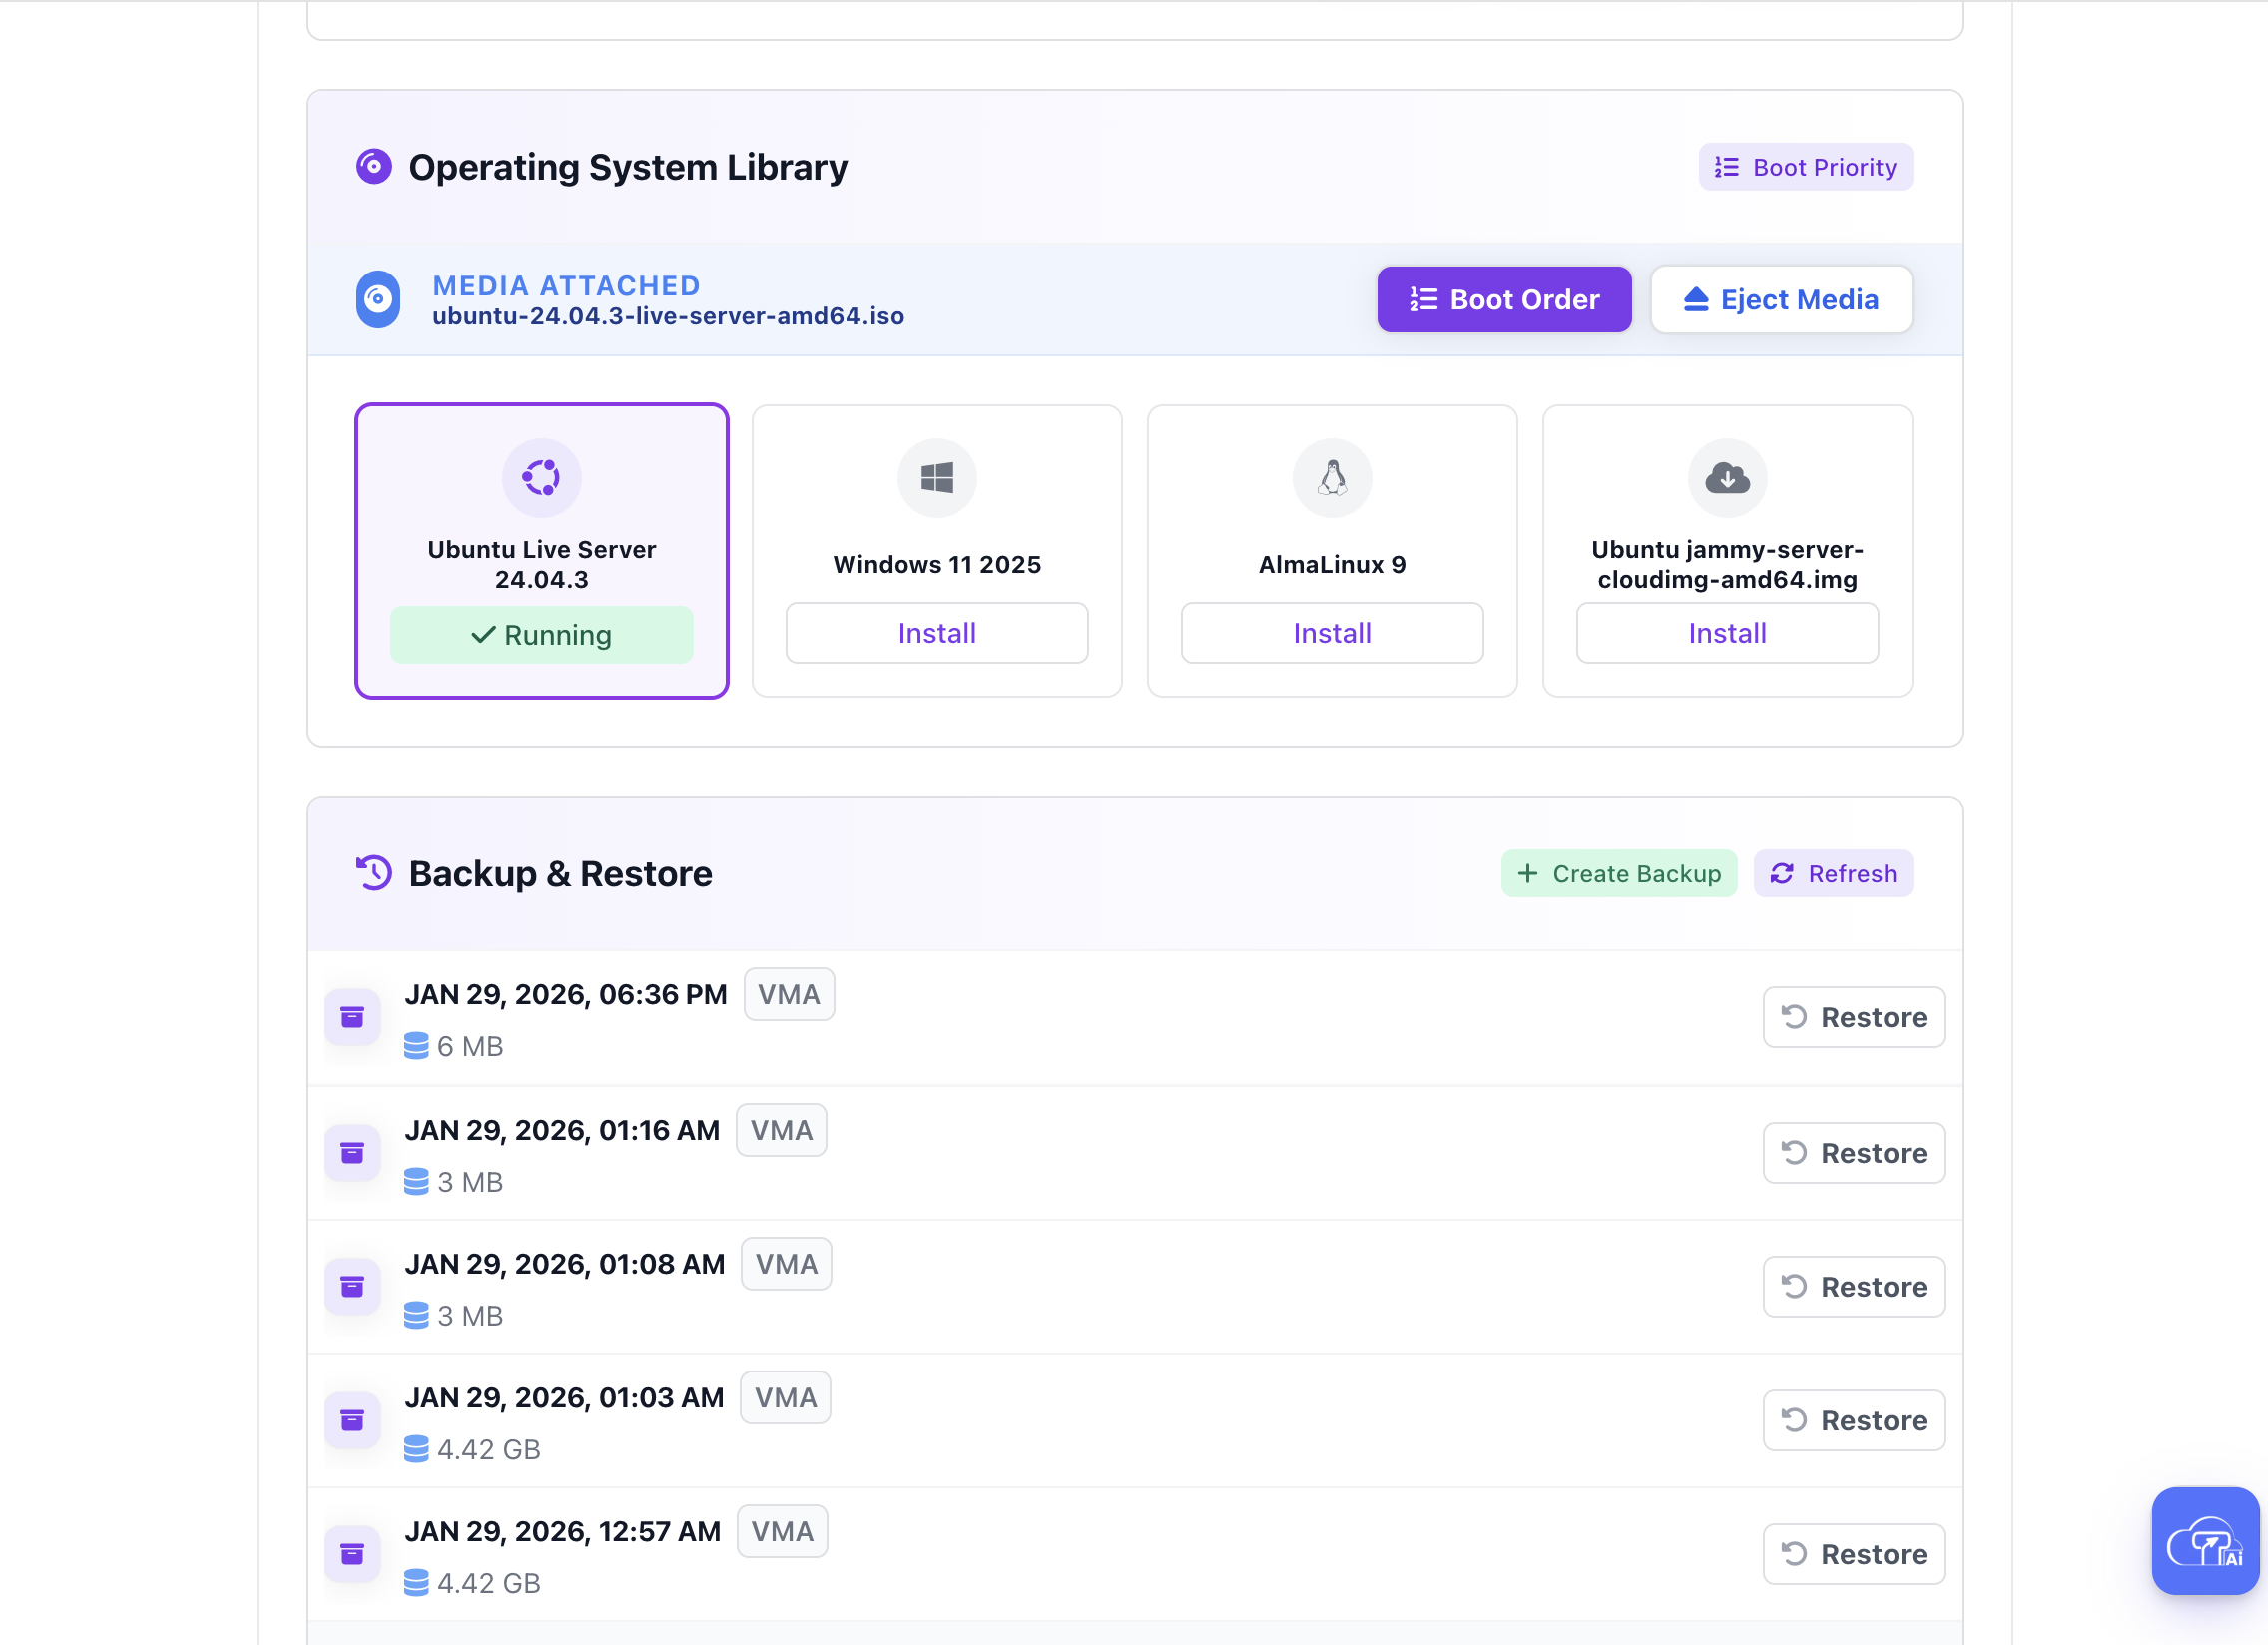This screenshot has width=2268, height=1645.
Task: Click the disc icon next to MEDIA ATTACHED
Action: [x=378, y=299]
